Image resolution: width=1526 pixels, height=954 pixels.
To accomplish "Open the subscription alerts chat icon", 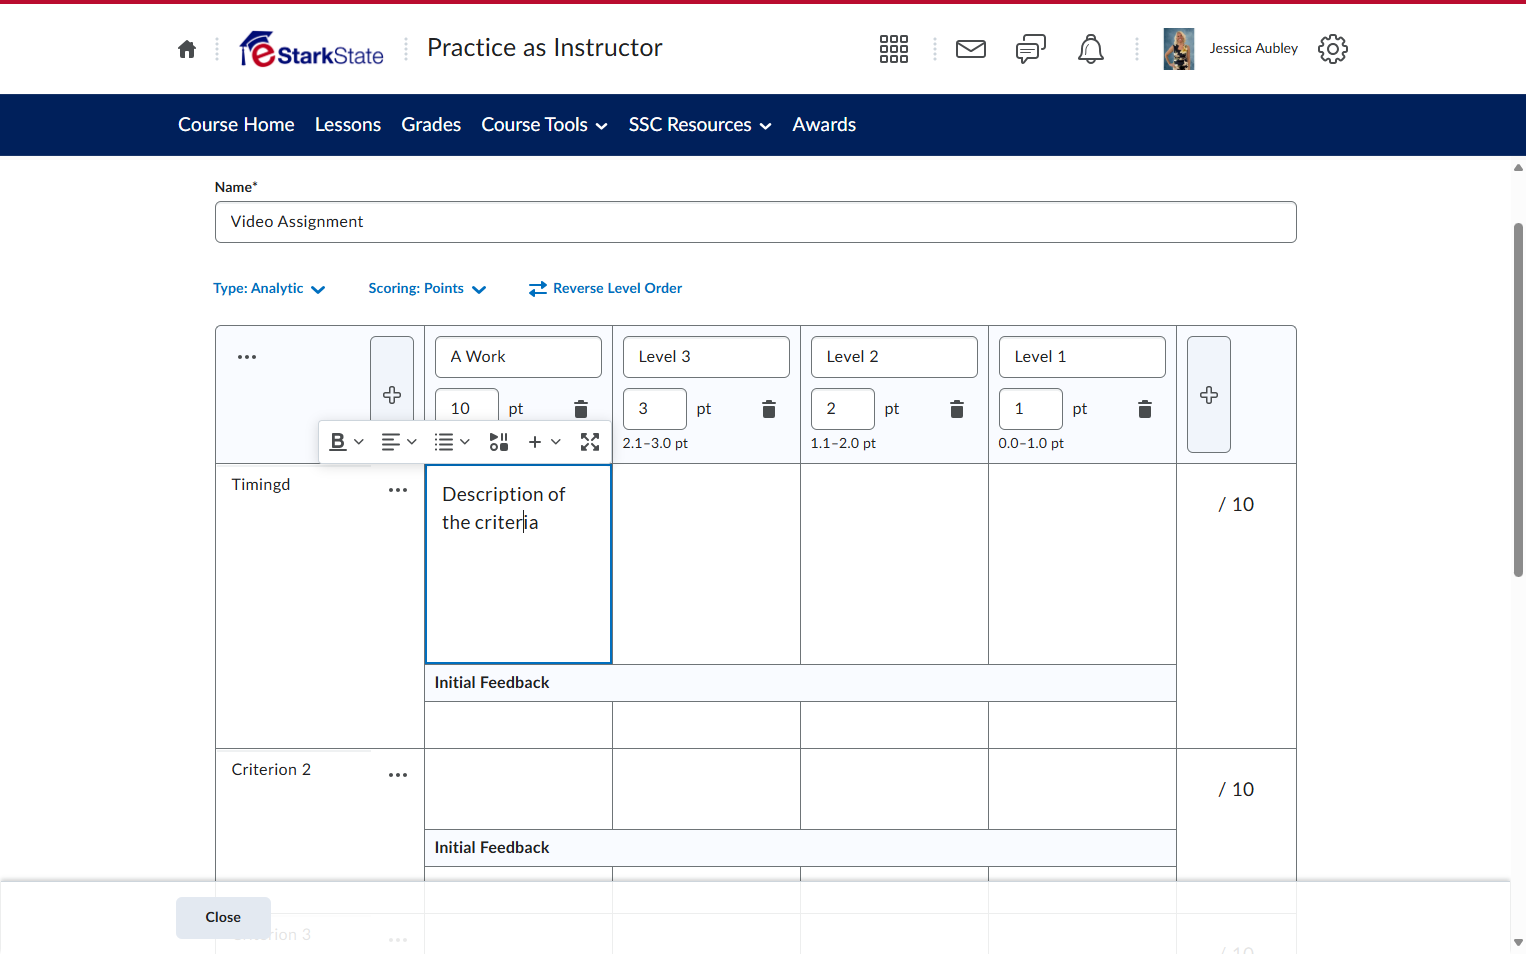I will (1031, 48).
